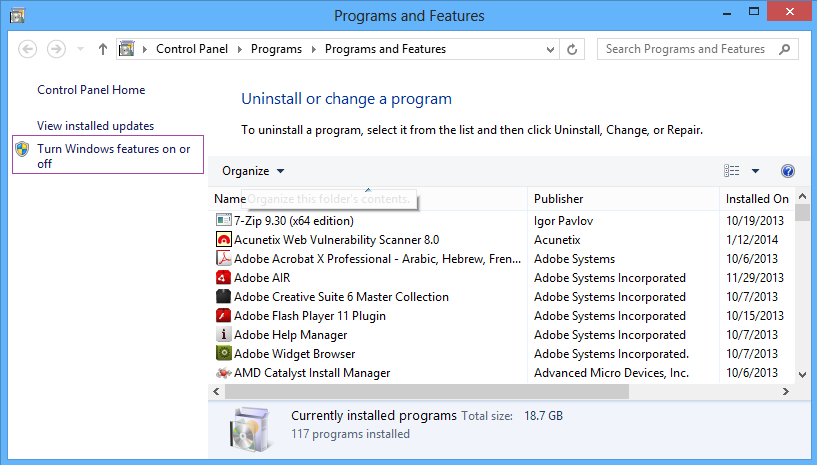This screenshot has height=465, width=817.
Task: Expand the address bar history dropdown
Action: (550, 49)
